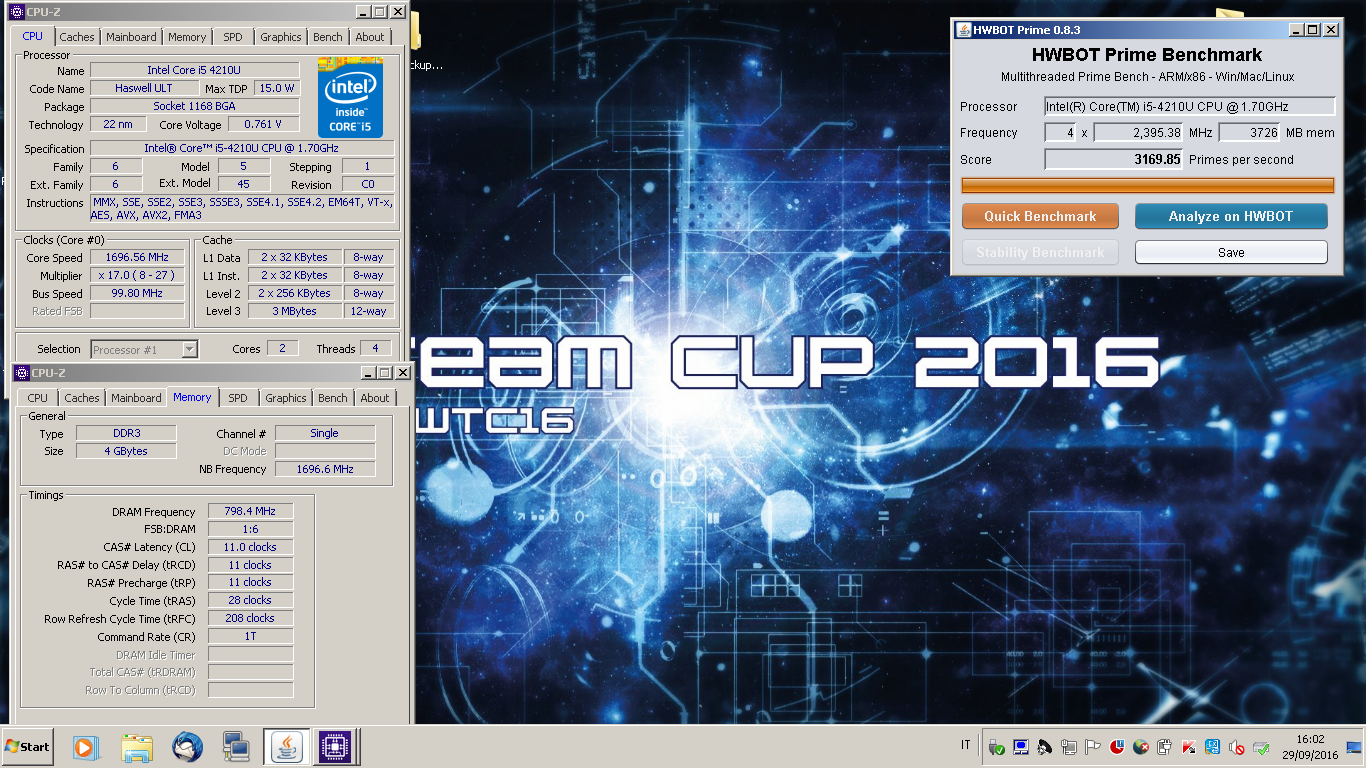Screen dimensions: 1366x768
Task: Click the orange benchmark progress bar
Action: coord(1147,185)
